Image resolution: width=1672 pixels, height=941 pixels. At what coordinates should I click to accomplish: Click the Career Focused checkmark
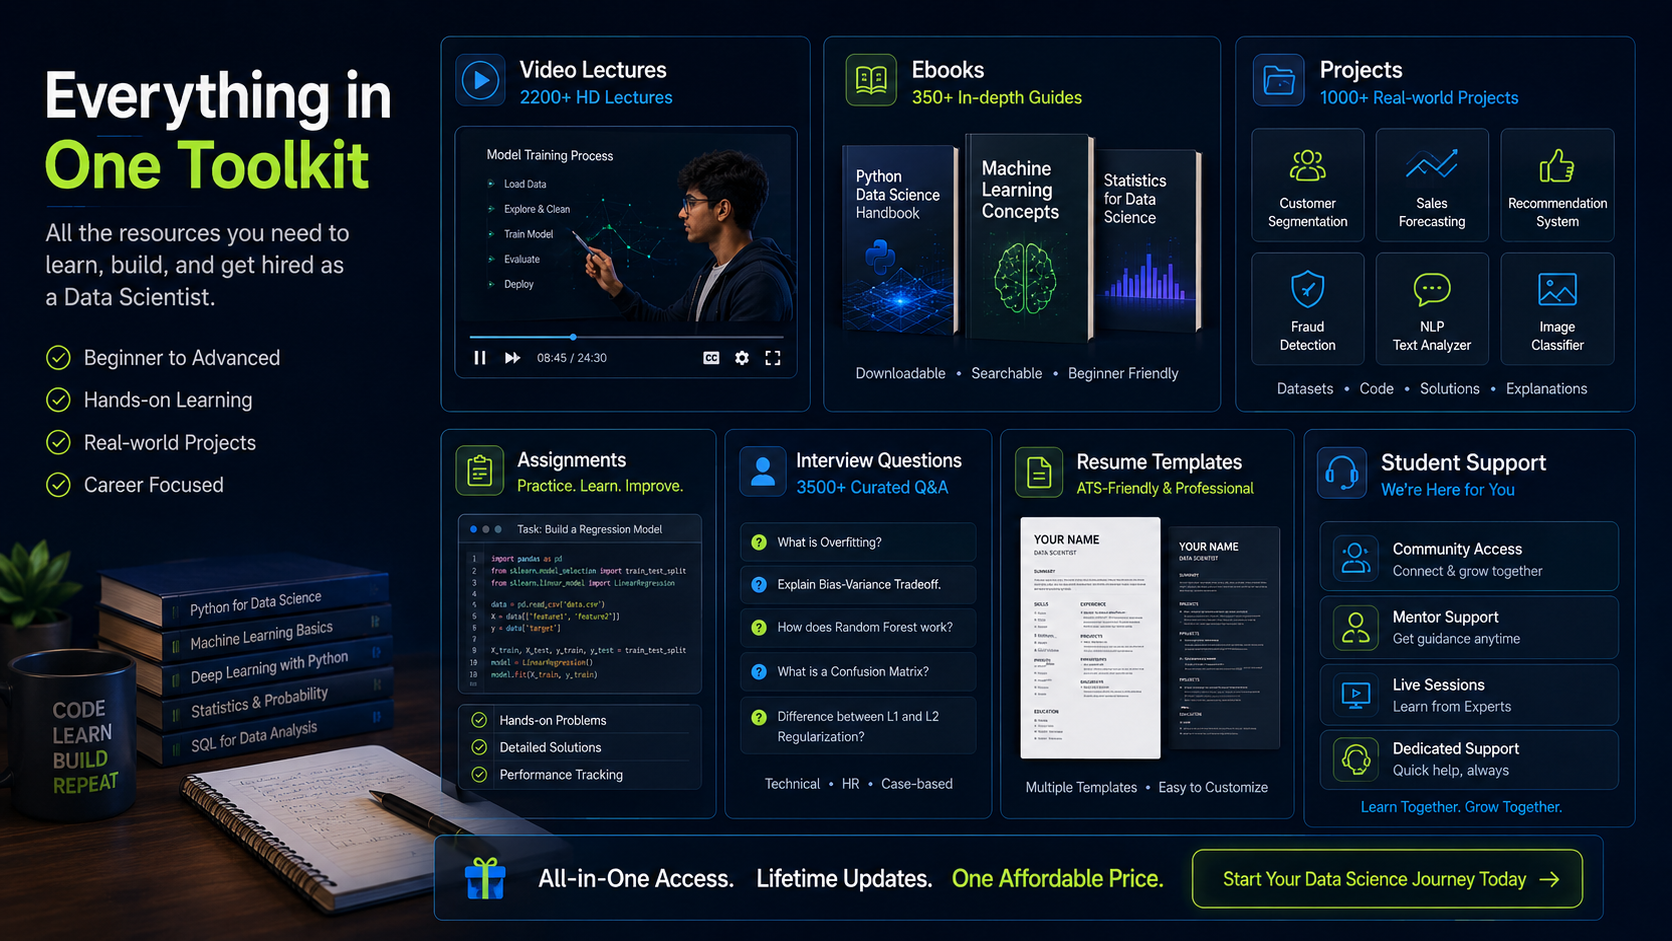[59, 485]
